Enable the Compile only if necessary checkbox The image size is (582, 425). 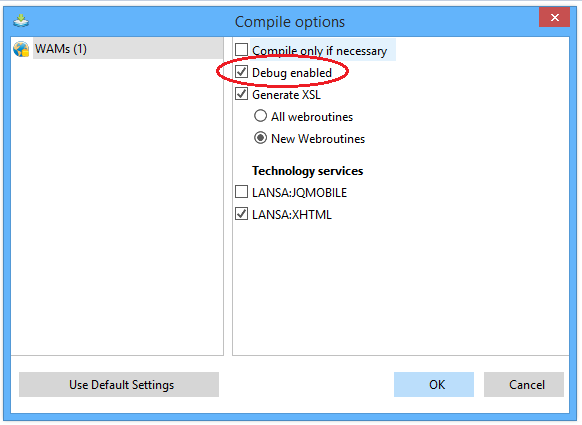click(241, 49)
